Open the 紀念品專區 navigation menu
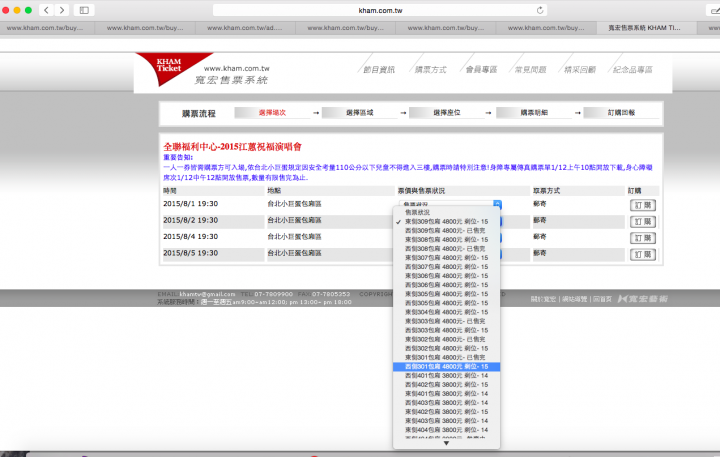This screenshot has height=457, width=720. pos(632,70)
